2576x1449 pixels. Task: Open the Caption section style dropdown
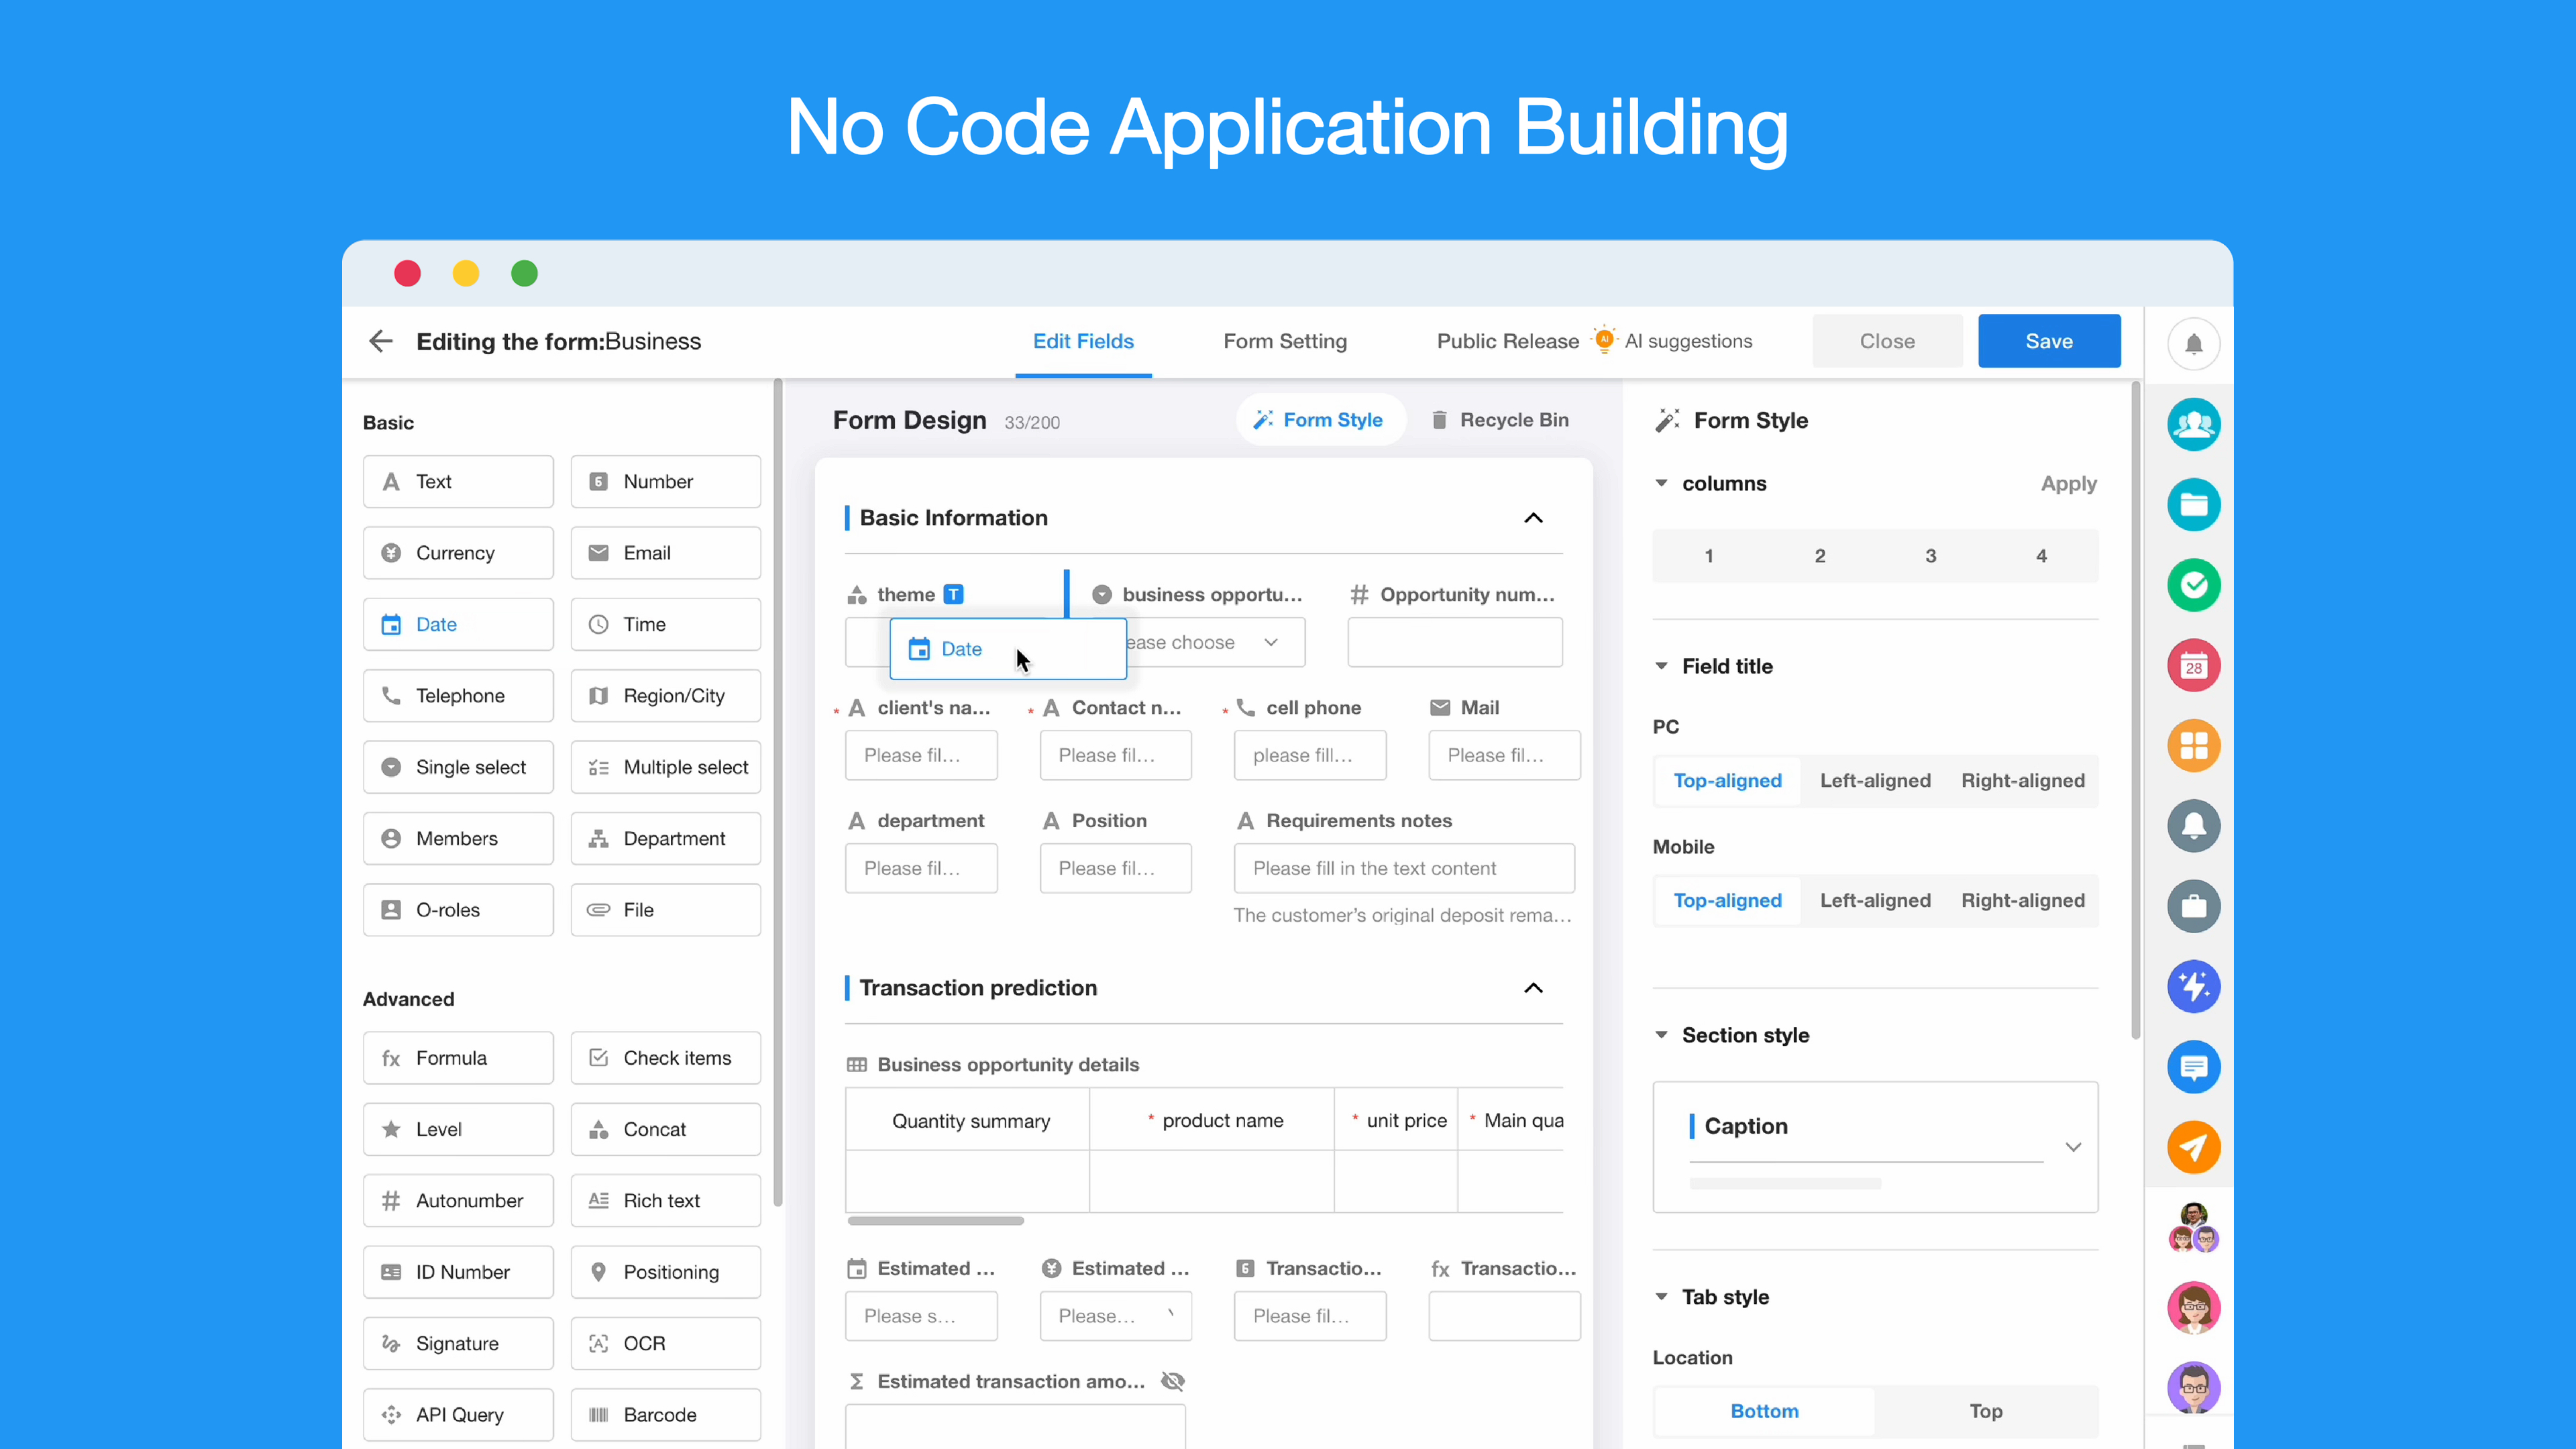[2073, 1147]
